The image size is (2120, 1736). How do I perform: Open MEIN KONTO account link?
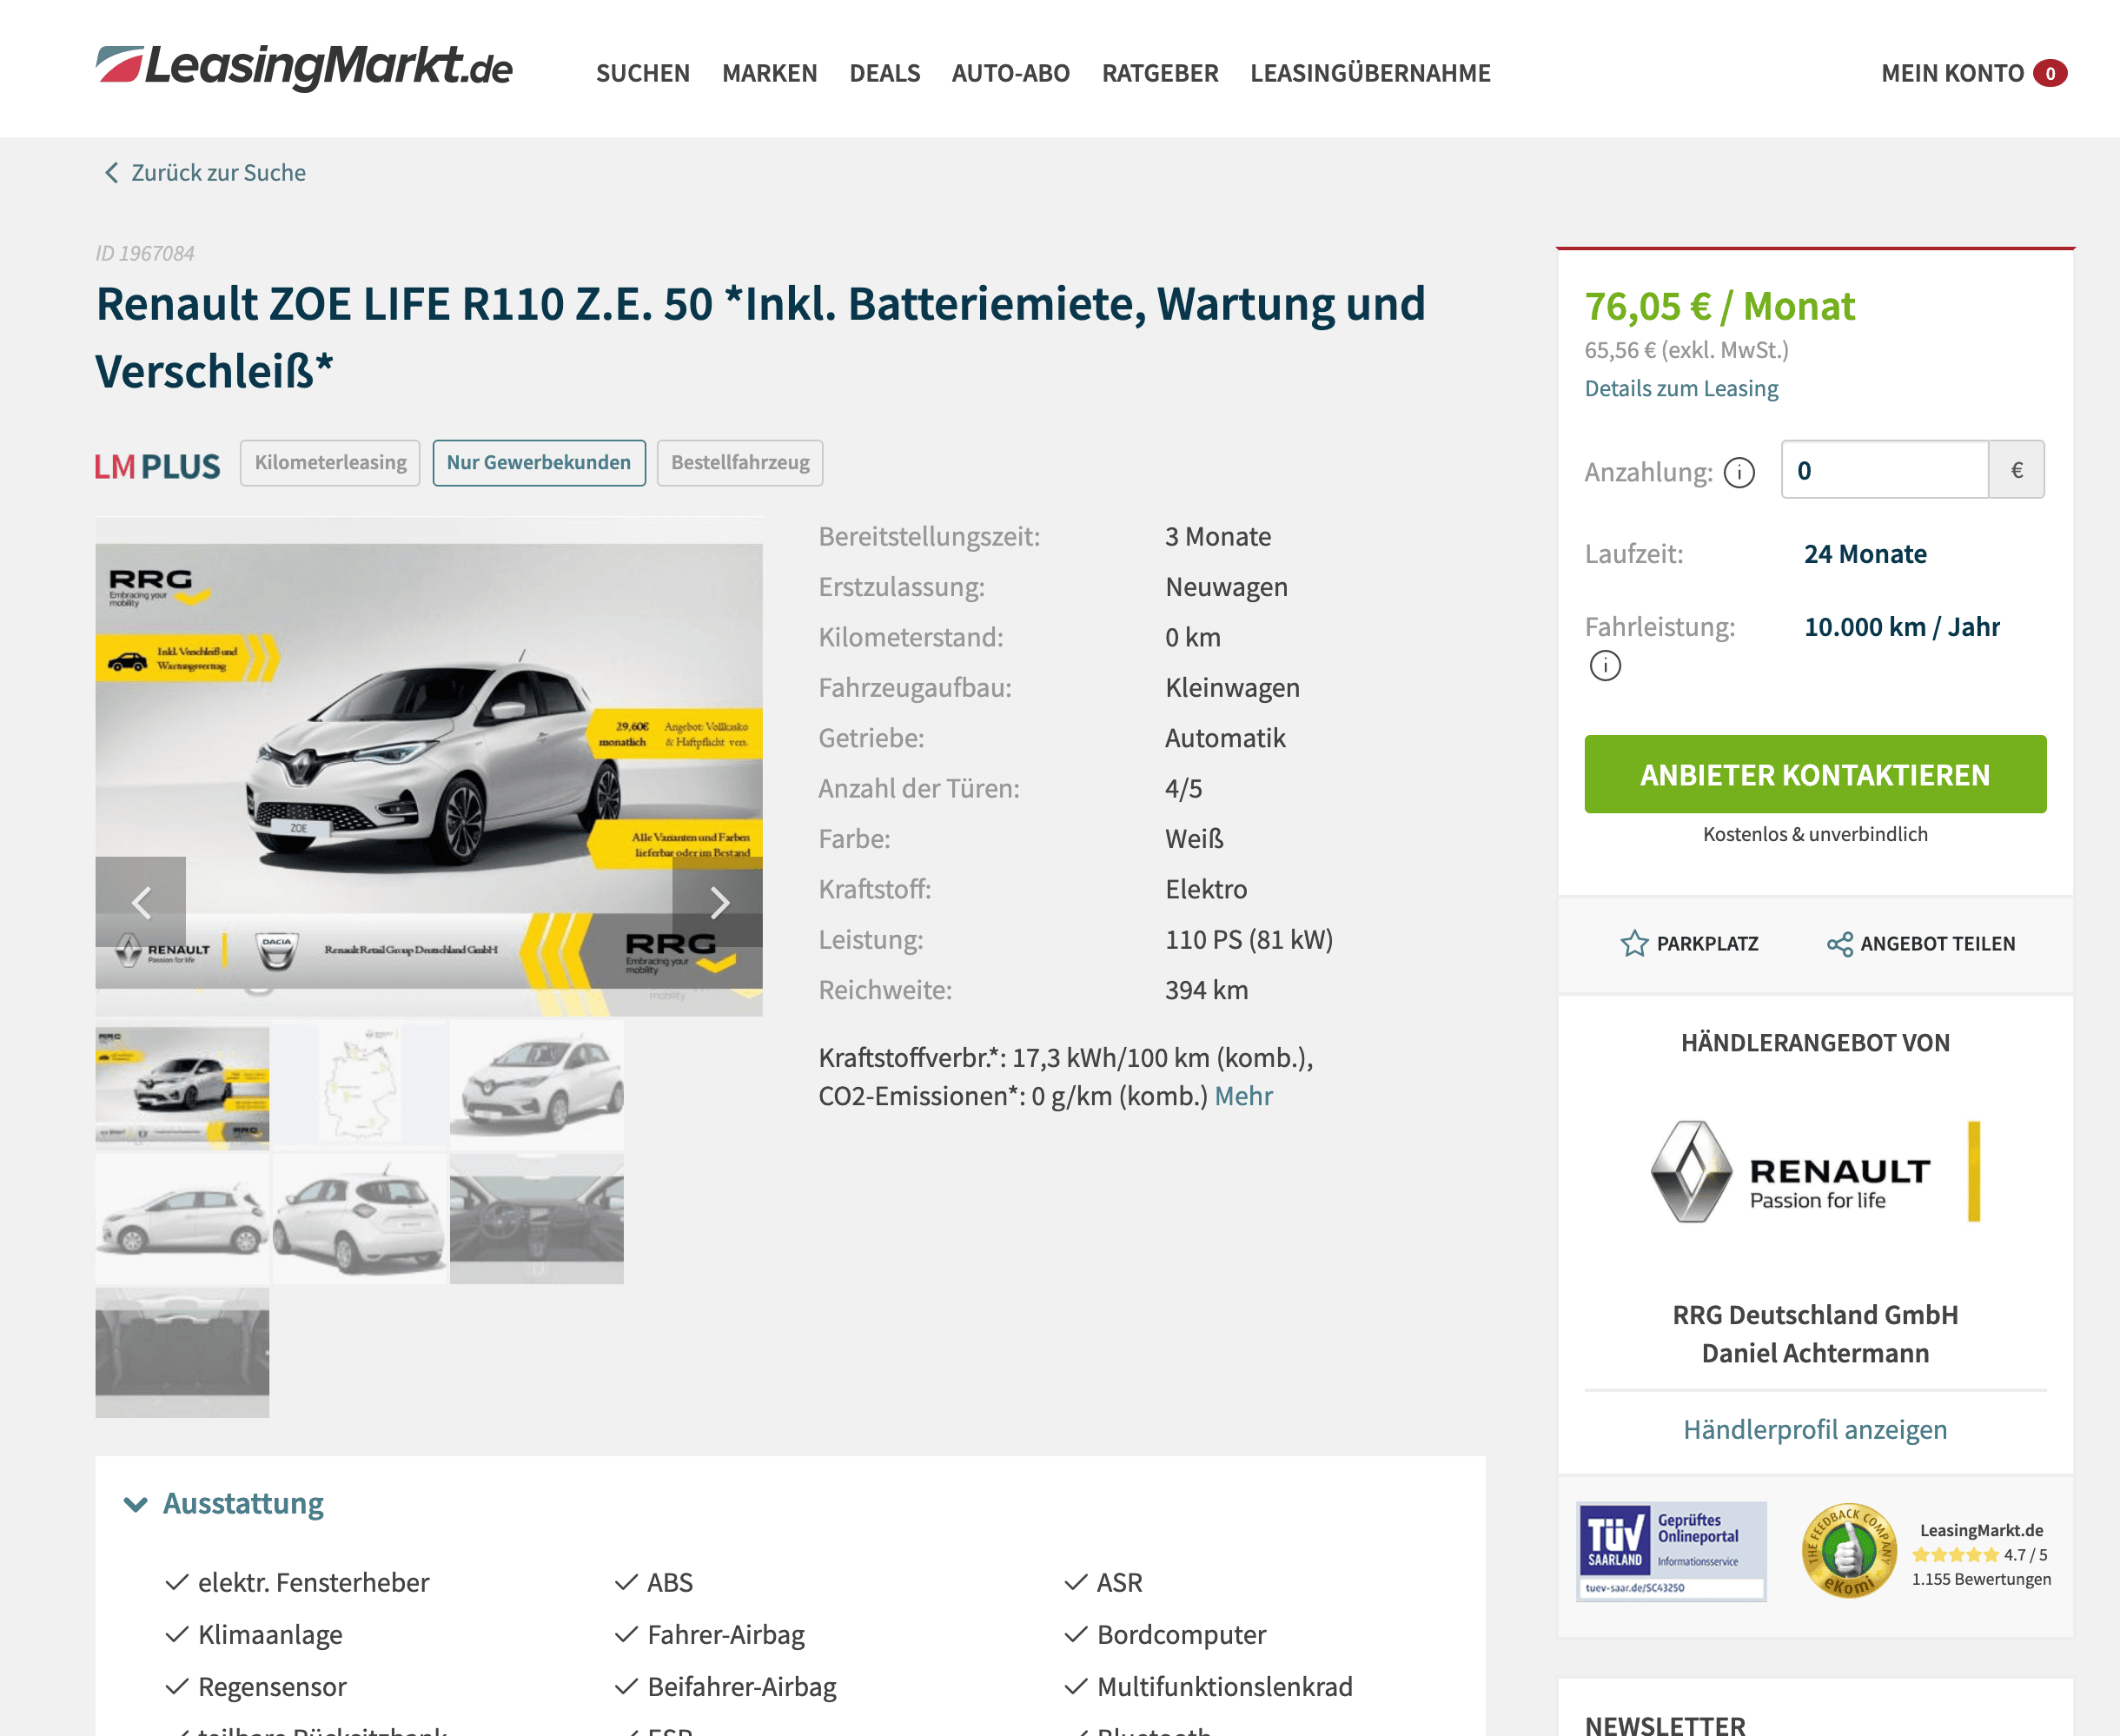1952,73
